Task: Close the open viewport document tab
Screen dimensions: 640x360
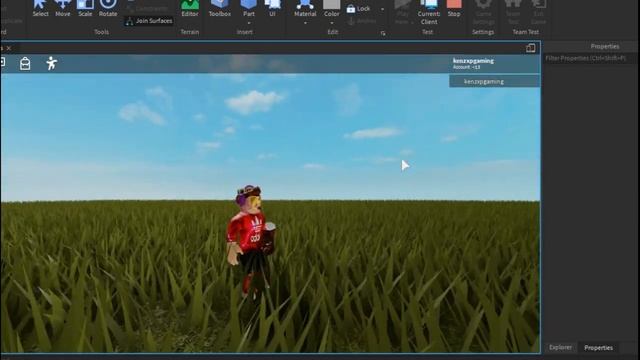Action: pos(9,48)
